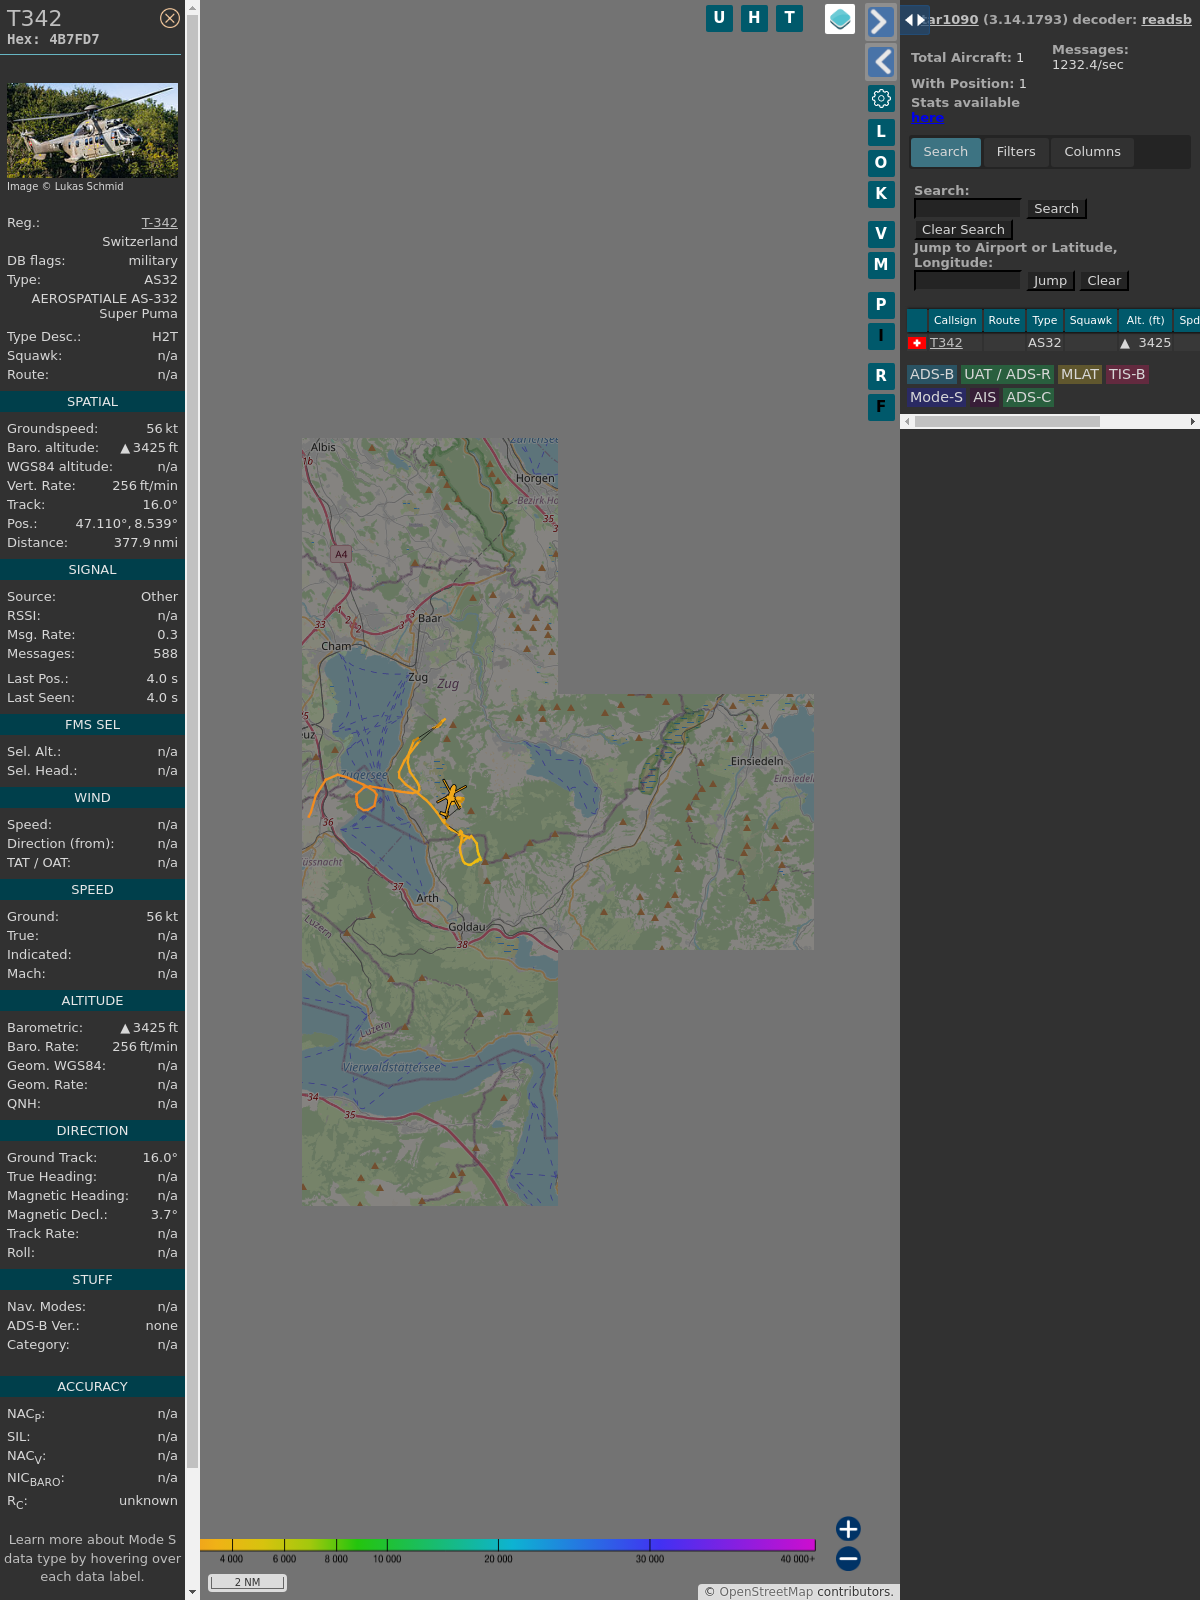
Task: Click the zoom in plus button
Action: [x=848, y=1528]
